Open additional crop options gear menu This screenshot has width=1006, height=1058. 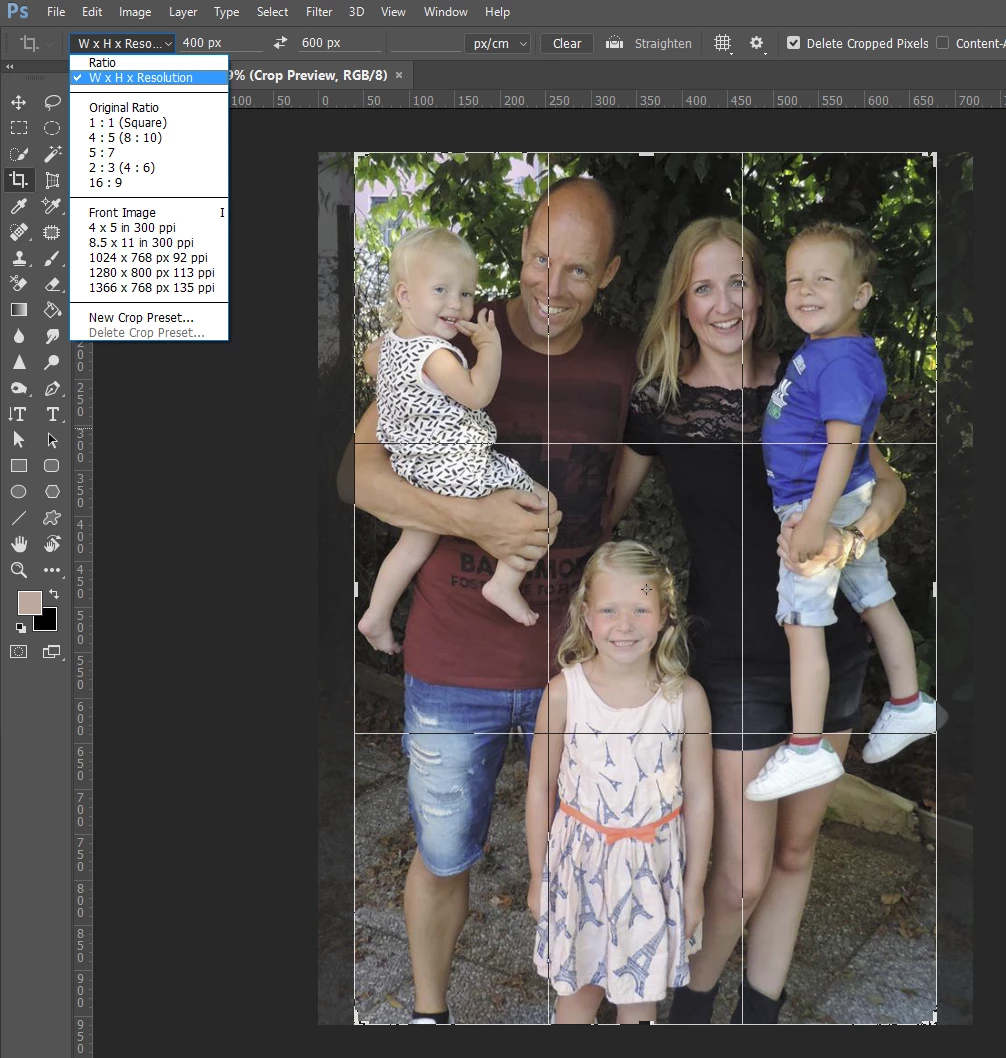pyautogui.click(x=757, y=44)
